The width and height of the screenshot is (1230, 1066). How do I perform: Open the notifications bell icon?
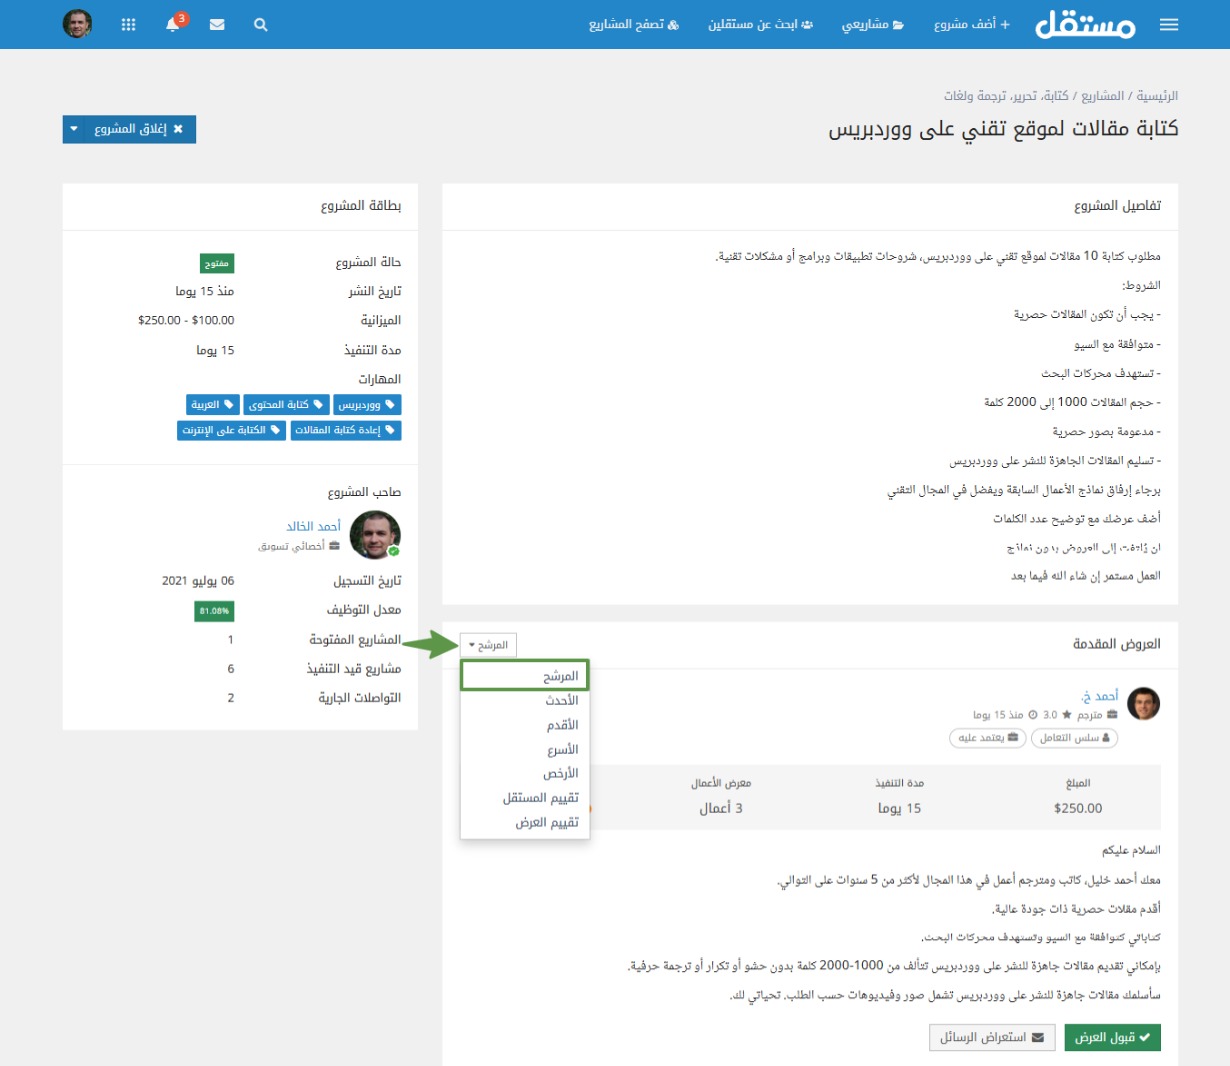coord(173,25)
